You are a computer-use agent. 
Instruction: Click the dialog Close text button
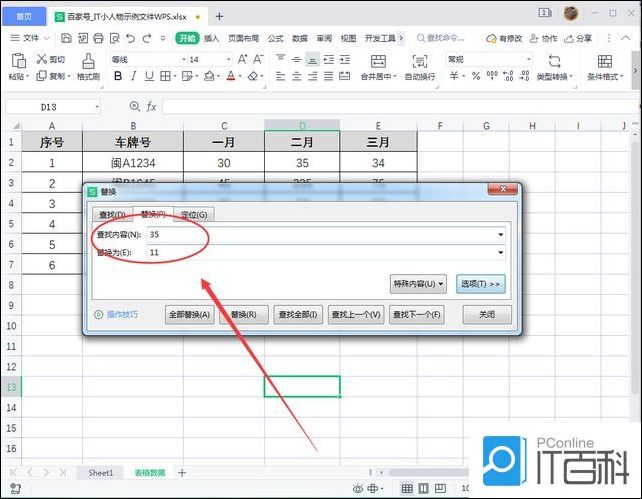coord(487,314)
